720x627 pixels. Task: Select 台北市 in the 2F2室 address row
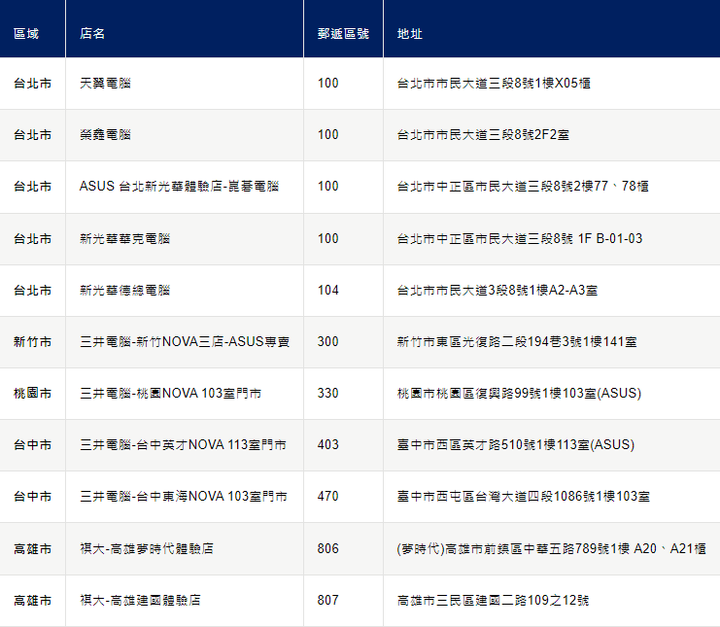33,135
